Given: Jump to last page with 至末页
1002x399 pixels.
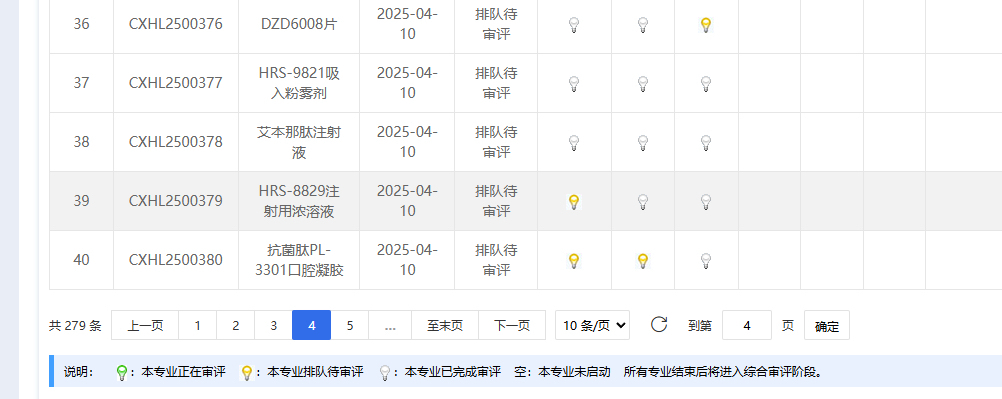Looking at the screenshot, I should coord(445,325).
